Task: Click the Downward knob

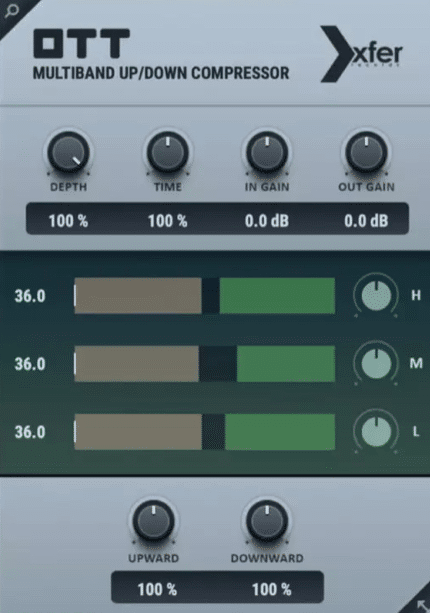Action: coord(267,521)
